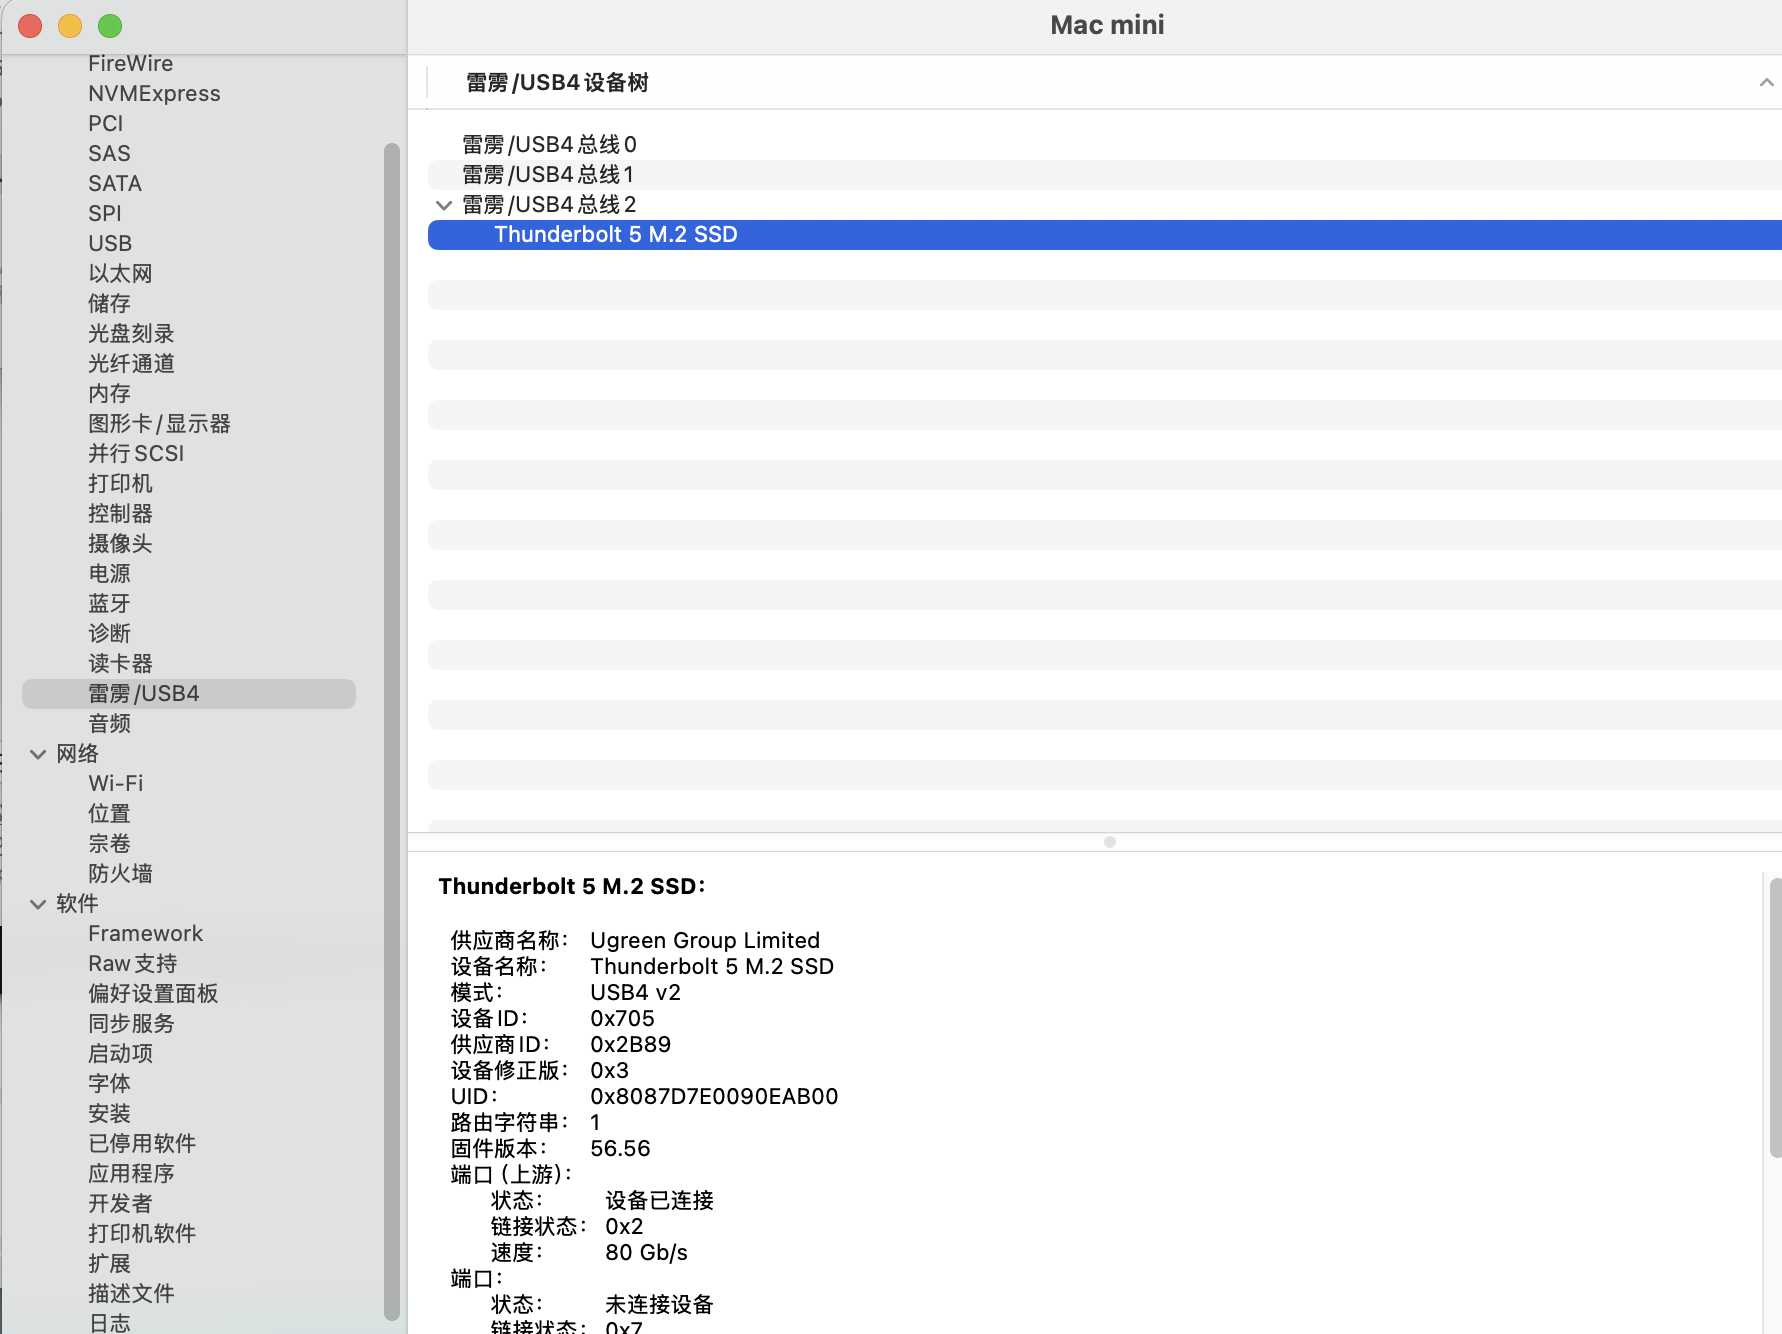Click the yellow minimize window button

70,26
